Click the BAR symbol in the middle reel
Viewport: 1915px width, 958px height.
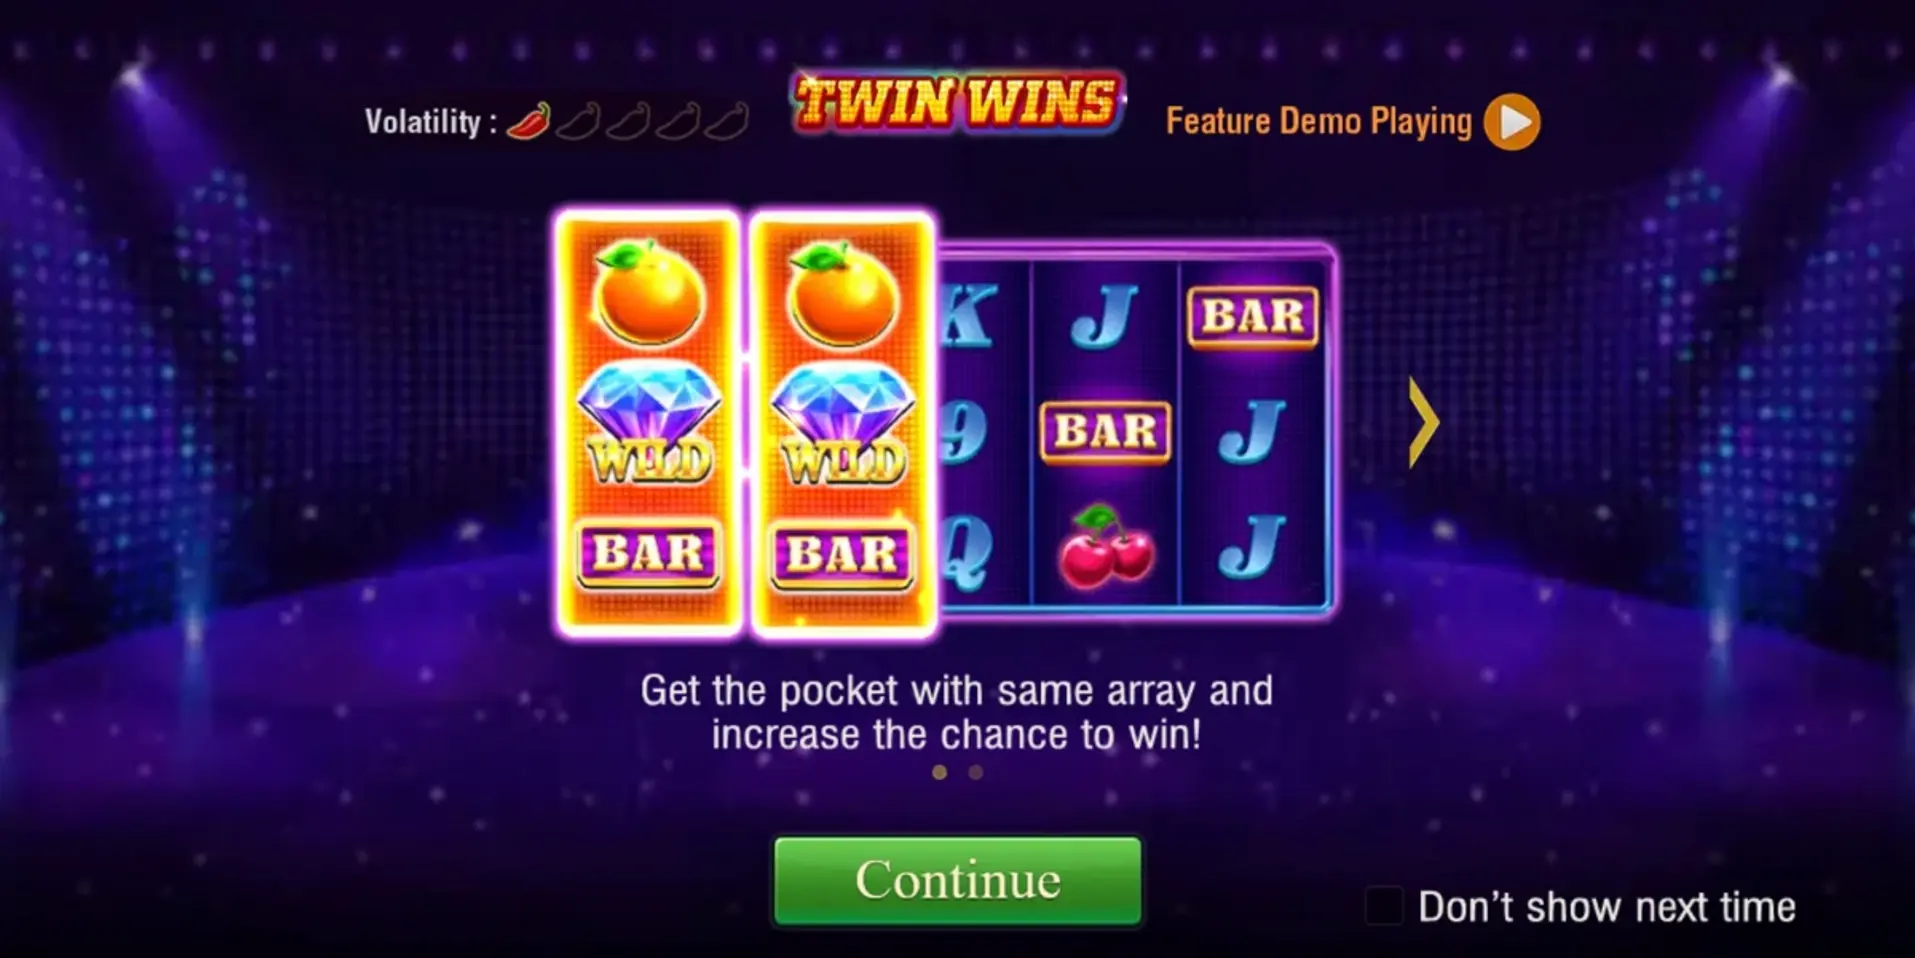pos(1105,432)
